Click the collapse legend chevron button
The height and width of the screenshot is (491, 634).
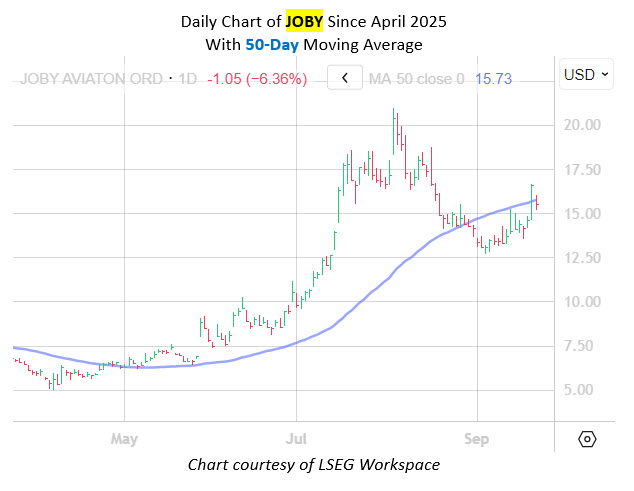(x=345, y=78)
